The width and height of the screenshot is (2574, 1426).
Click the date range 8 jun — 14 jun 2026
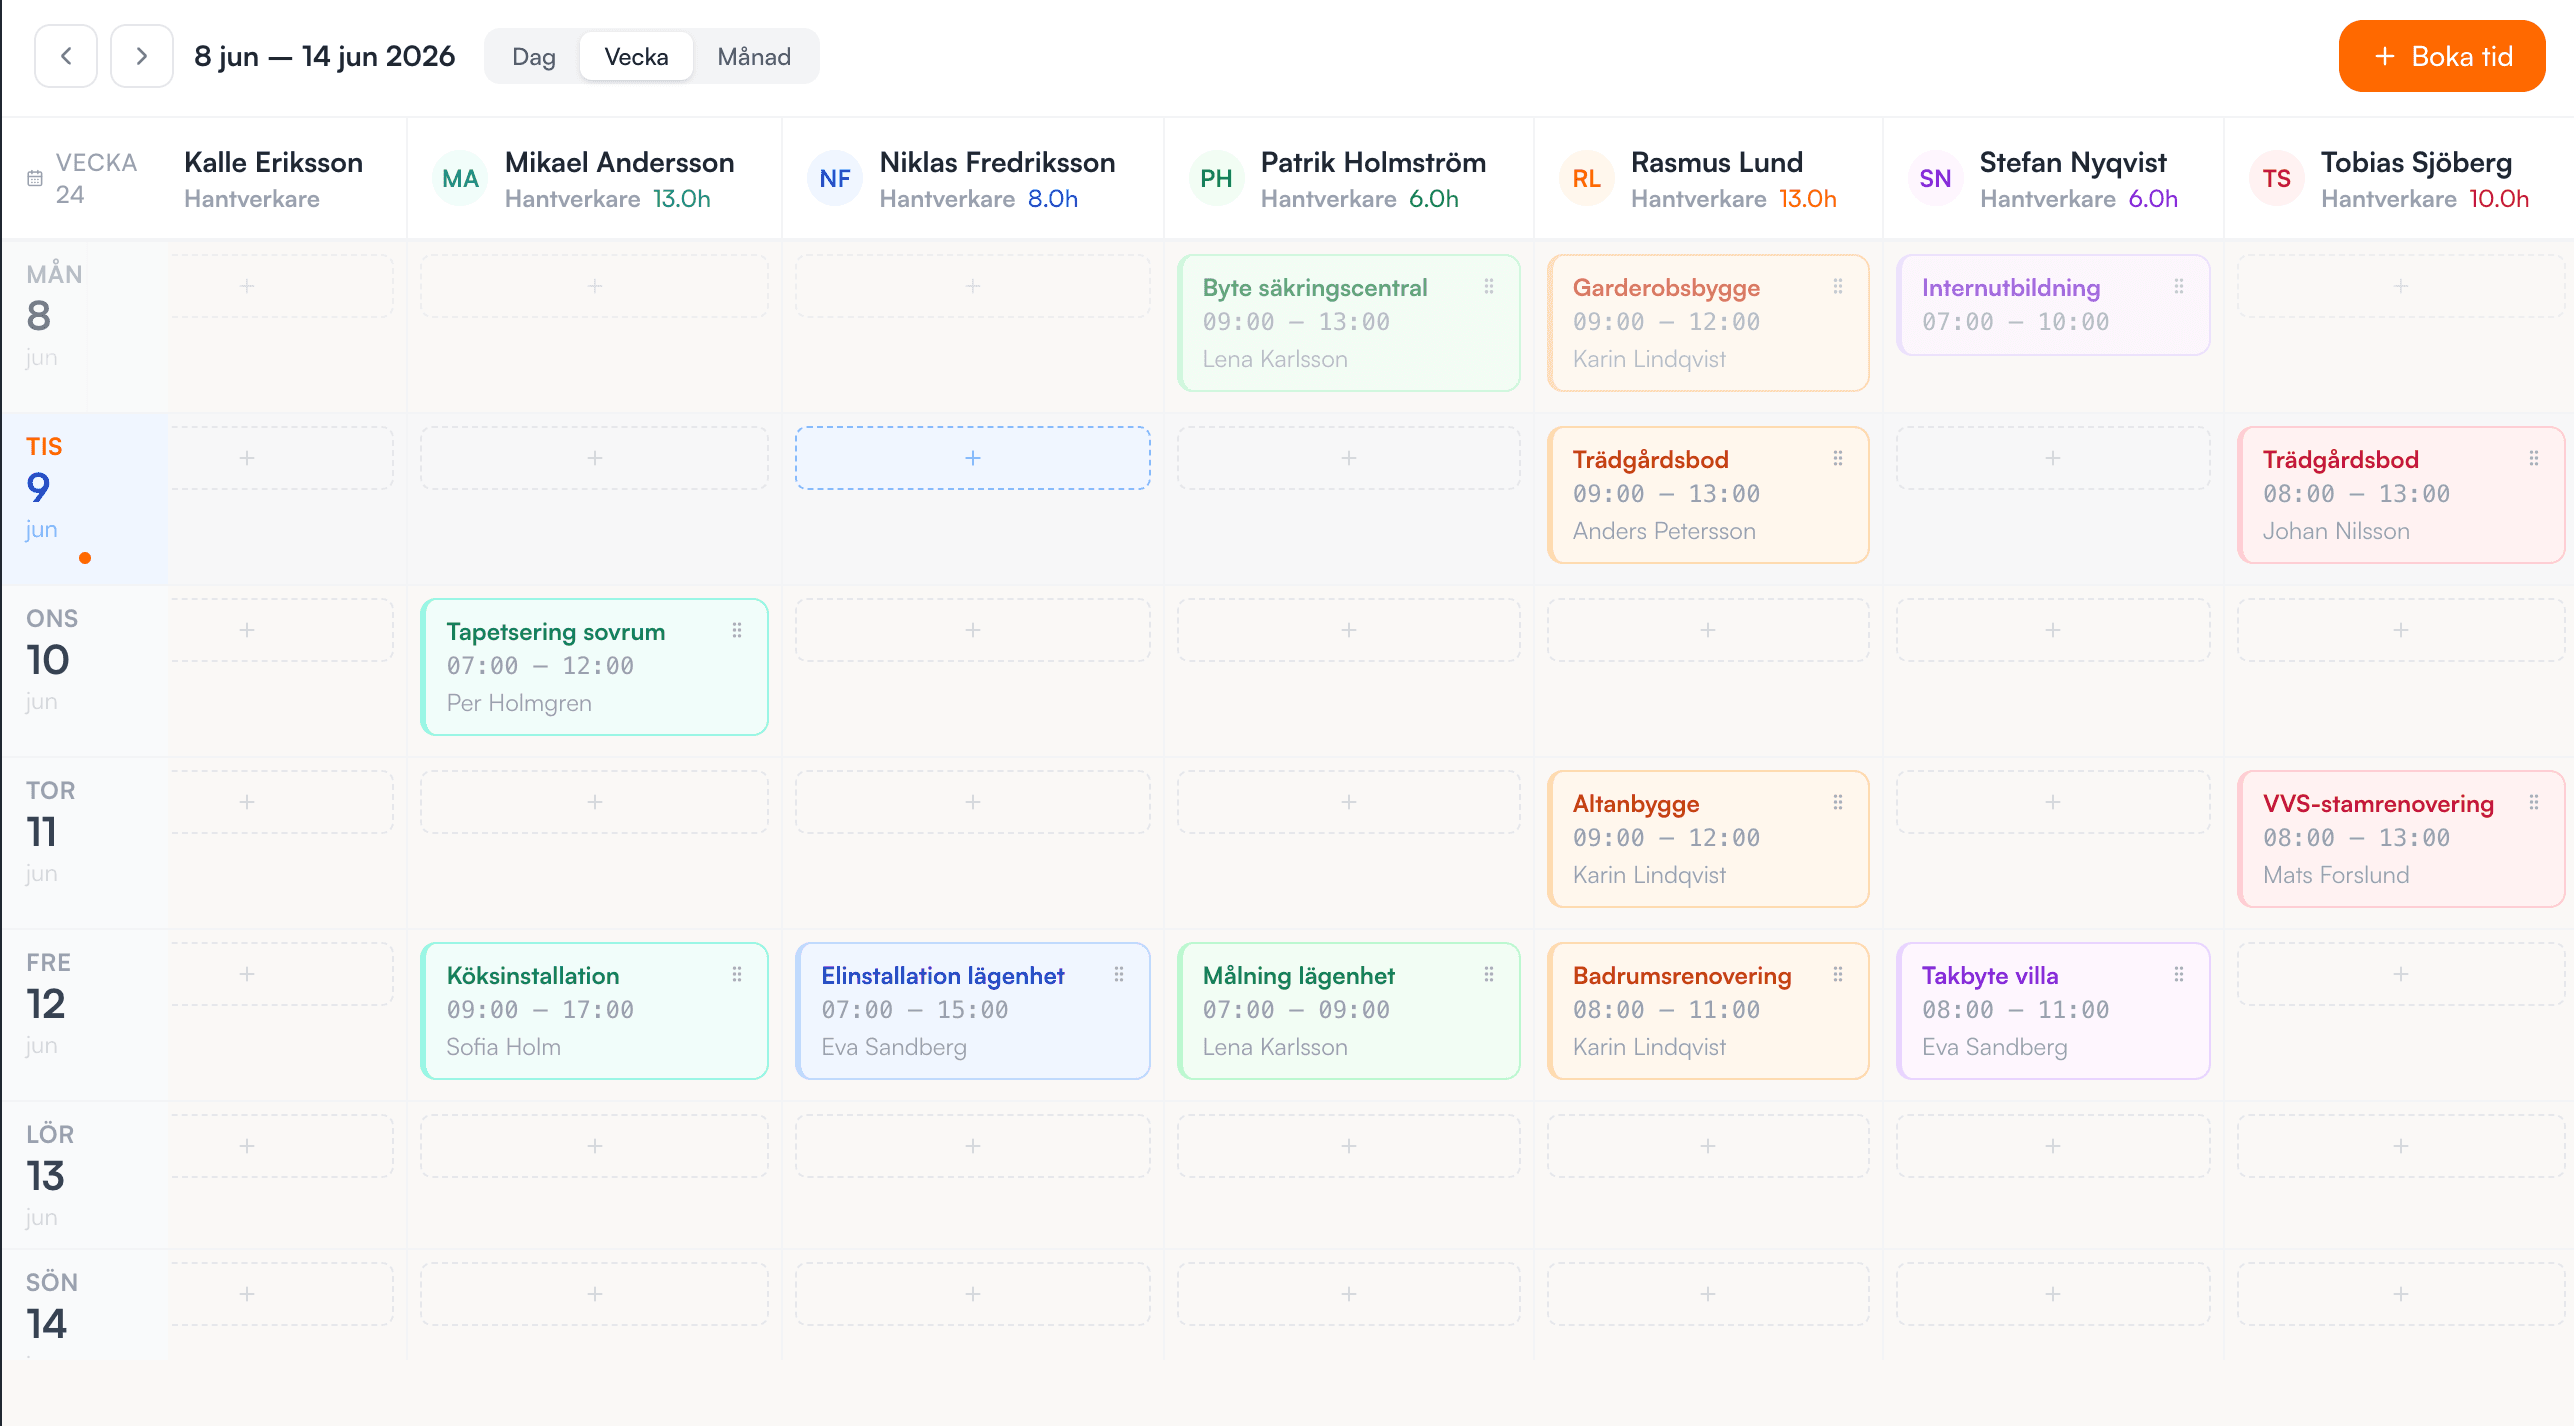click(x=325, y=56)
